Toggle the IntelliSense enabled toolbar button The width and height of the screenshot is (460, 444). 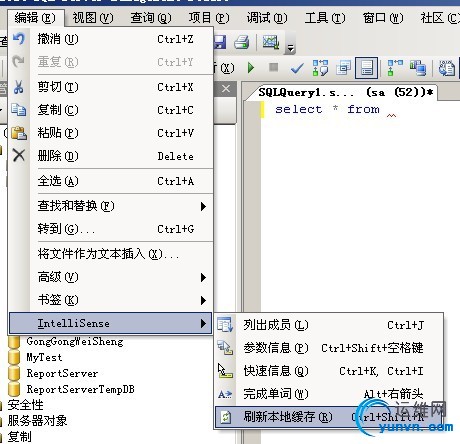click(x=366, y=68)
